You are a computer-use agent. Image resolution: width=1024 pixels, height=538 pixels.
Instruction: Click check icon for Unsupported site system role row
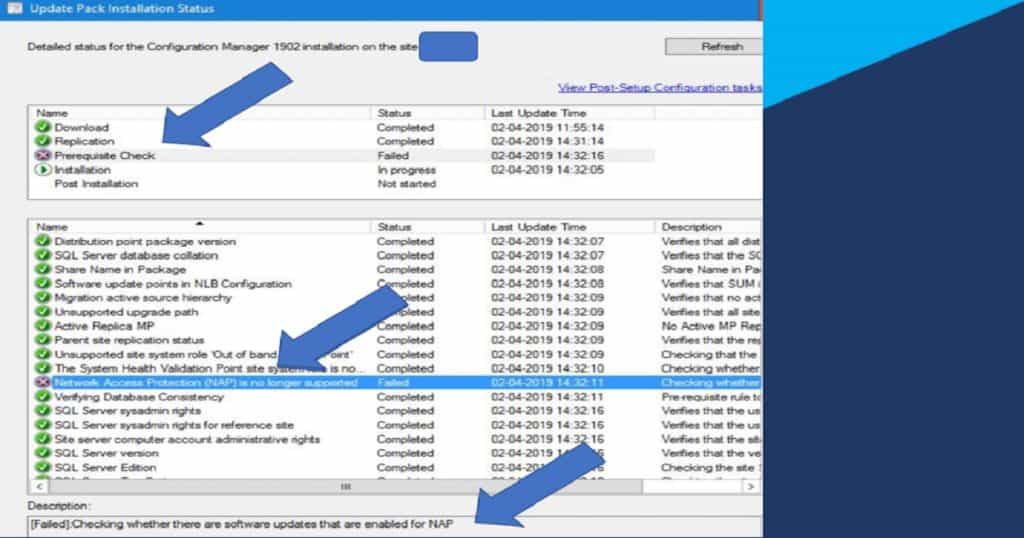[43, 354]
